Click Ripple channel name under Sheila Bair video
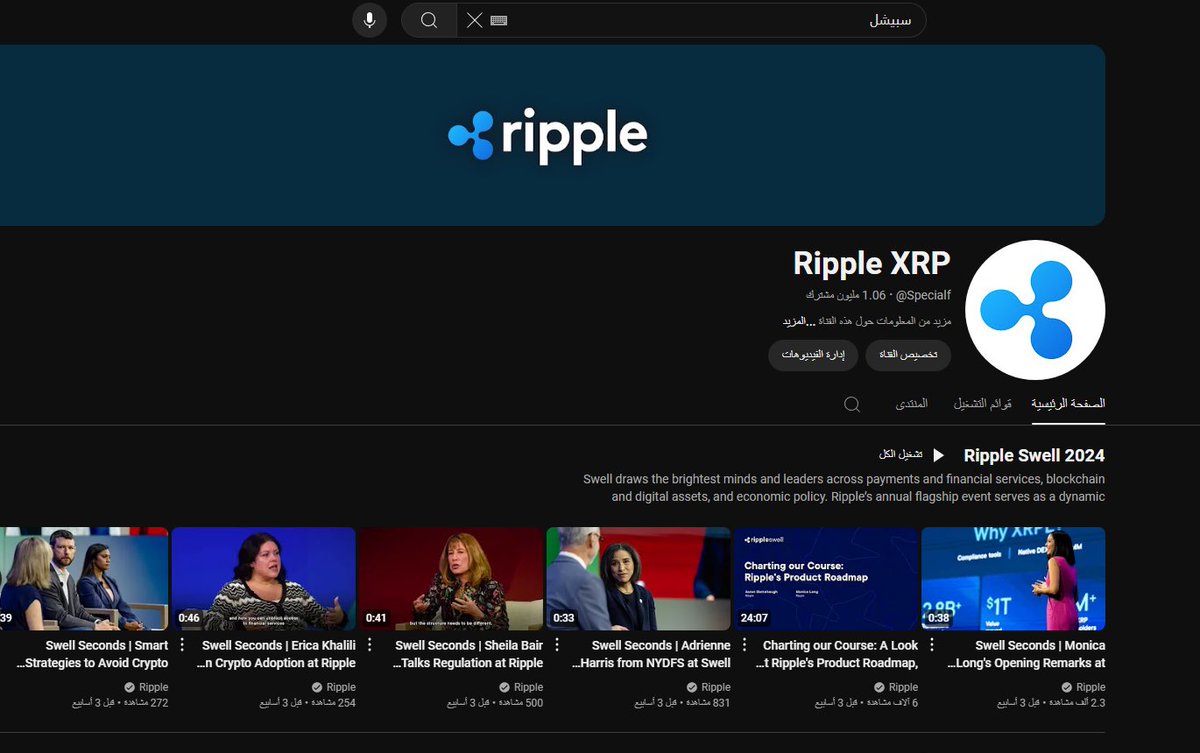This screenshot has height=753, width=1200. (x=528, y=687)
